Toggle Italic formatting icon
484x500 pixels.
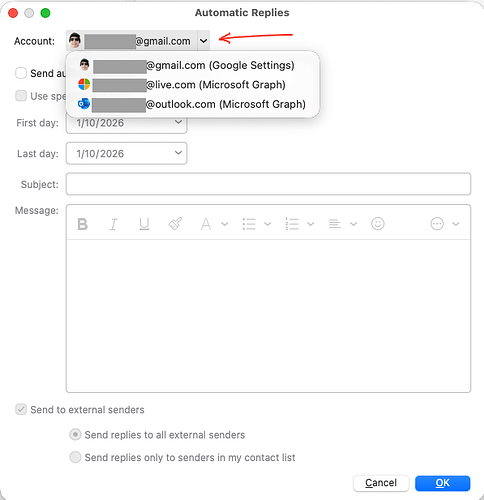coord(113,224)
